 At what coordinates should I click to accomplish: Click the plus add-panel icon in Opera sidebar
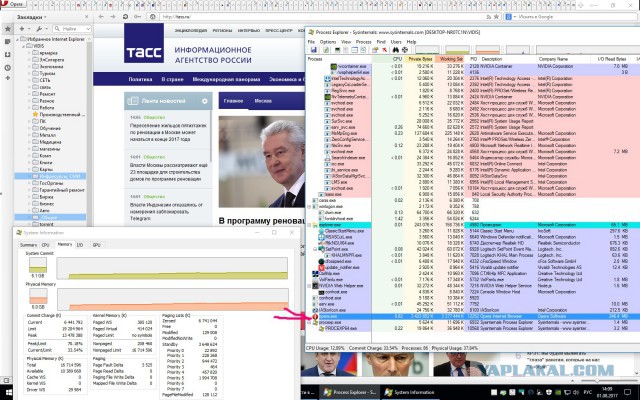tap(7, 78)
